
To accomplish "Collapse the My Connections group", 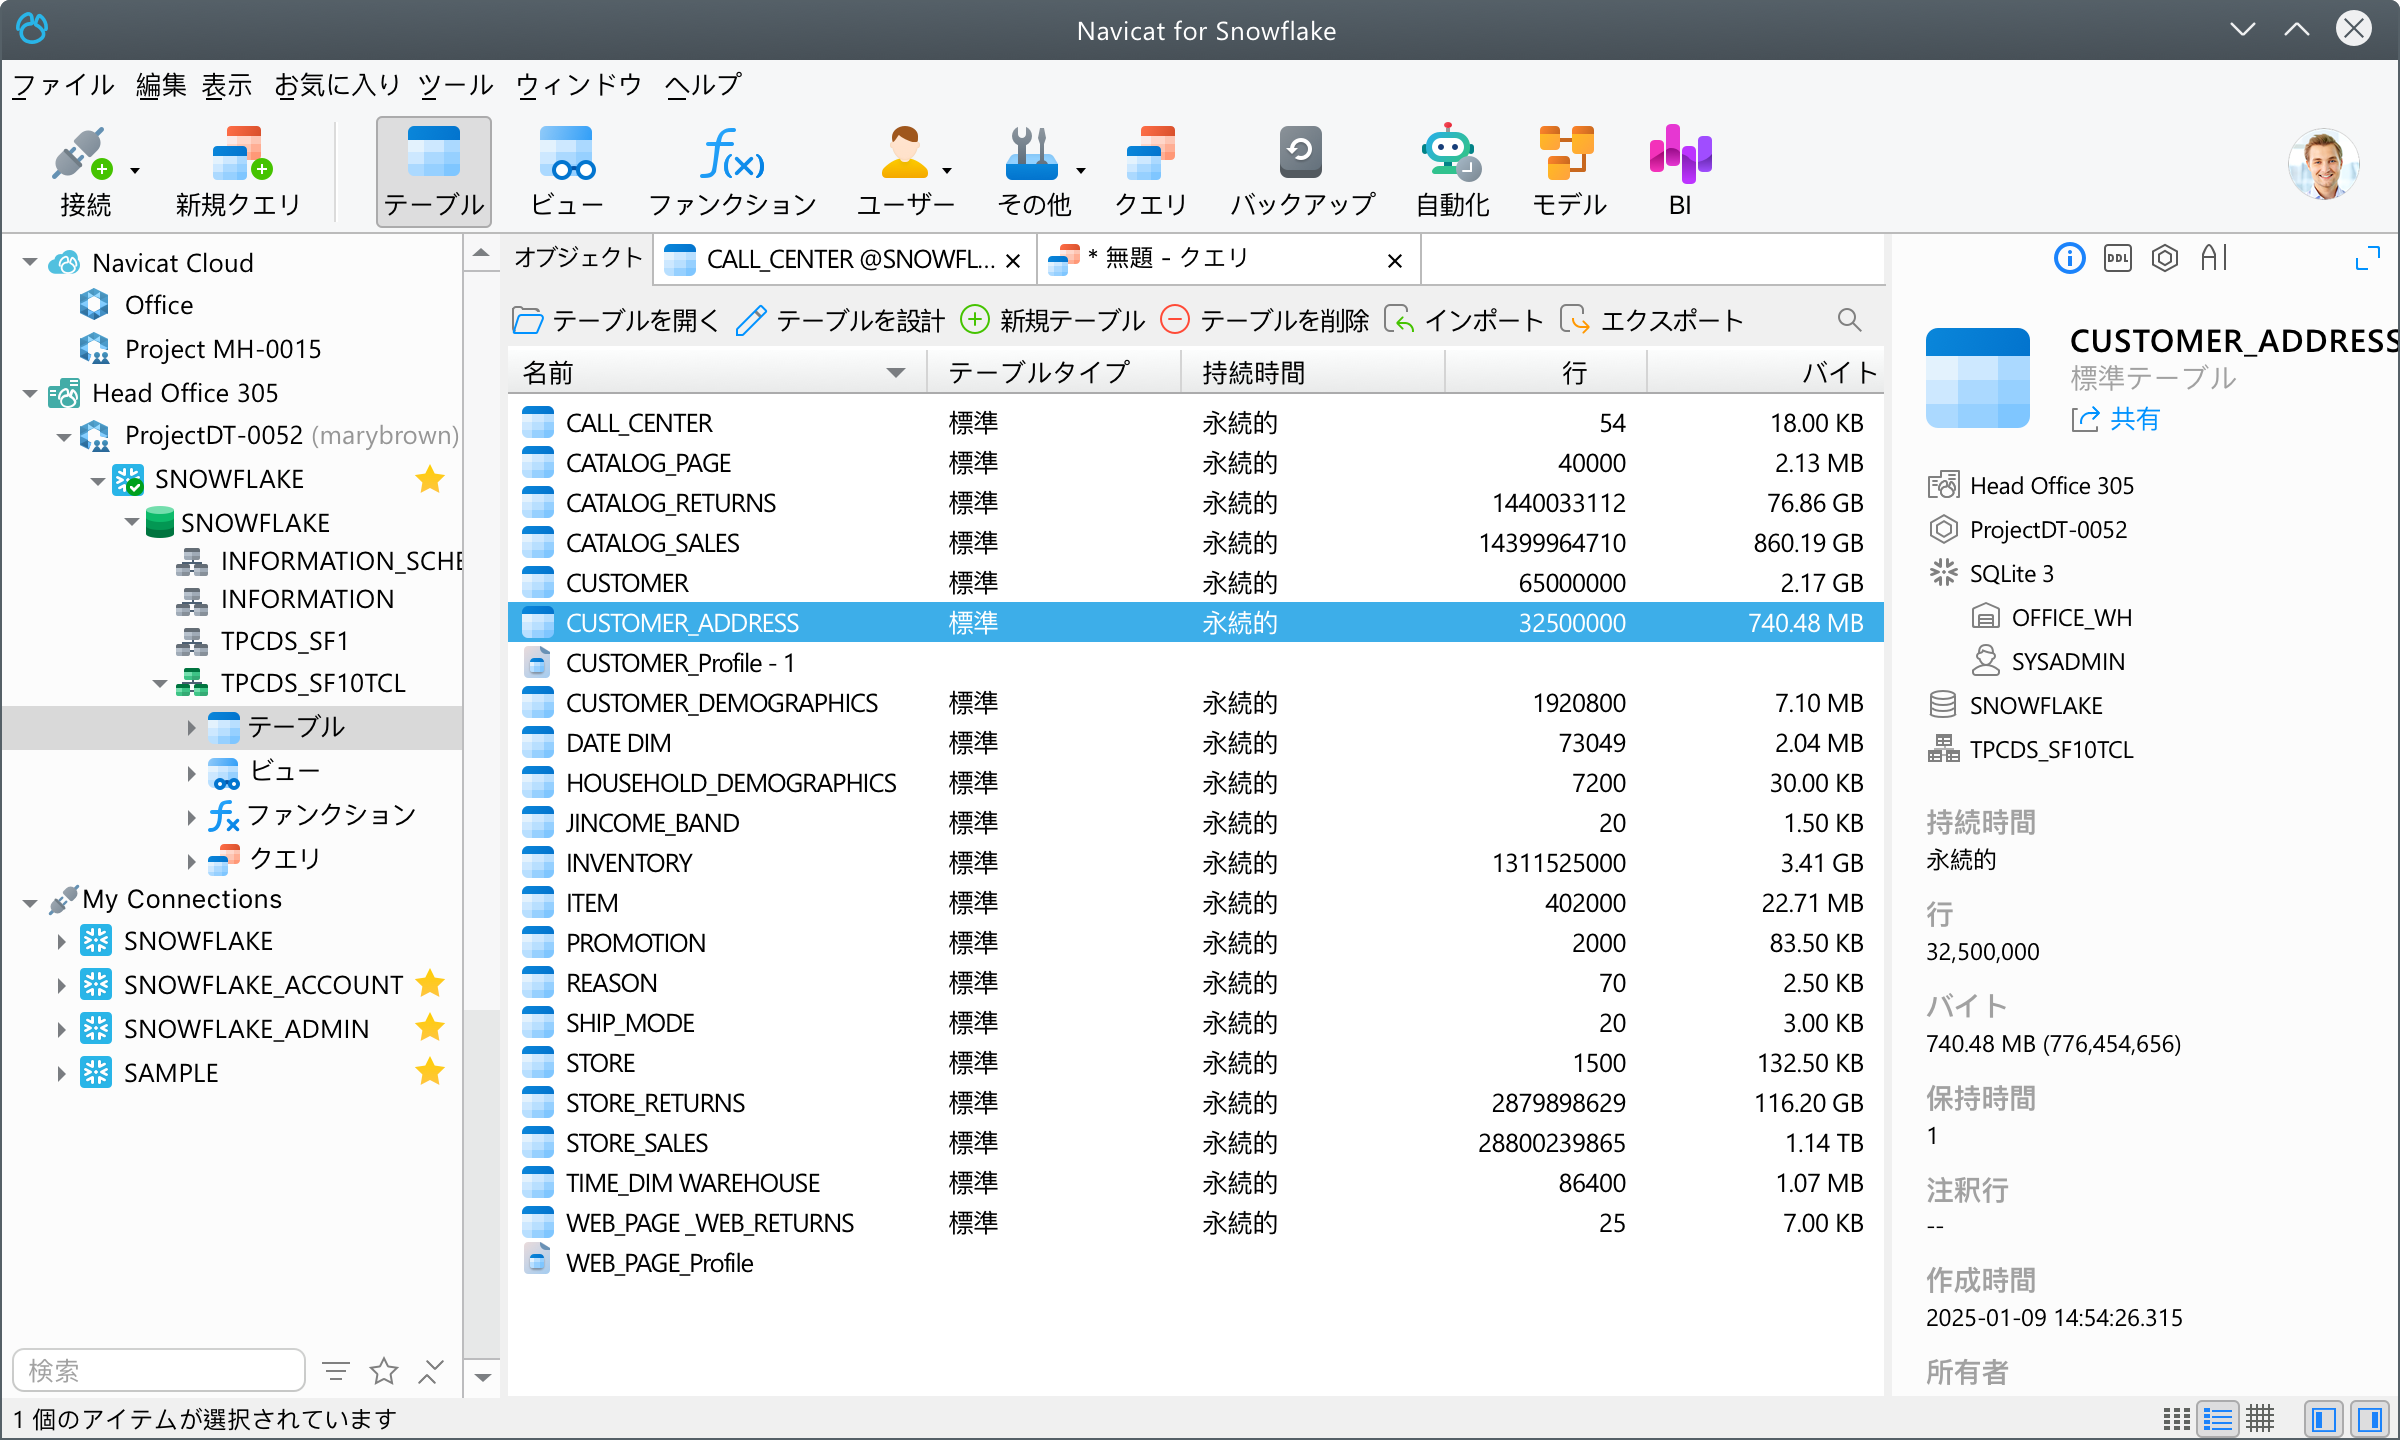I will pos(30,903).
